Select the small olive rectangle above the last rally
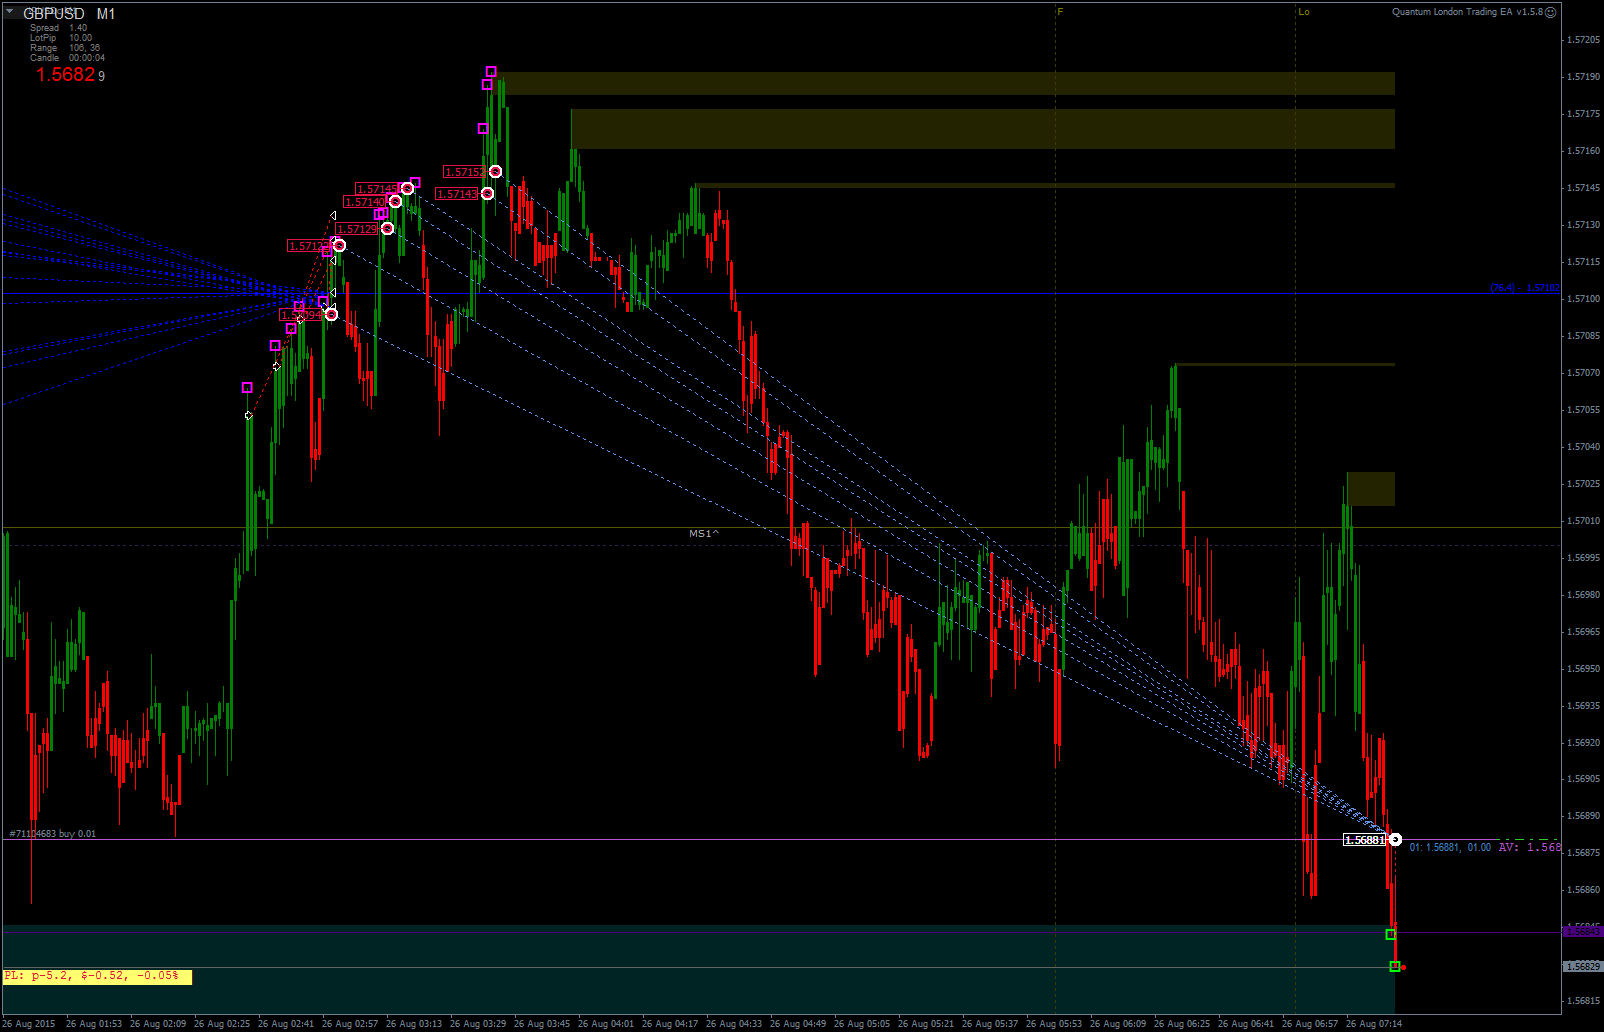Image resolution: width=1604 pixels, height=1032 pixels. [x=1371, y=489]
